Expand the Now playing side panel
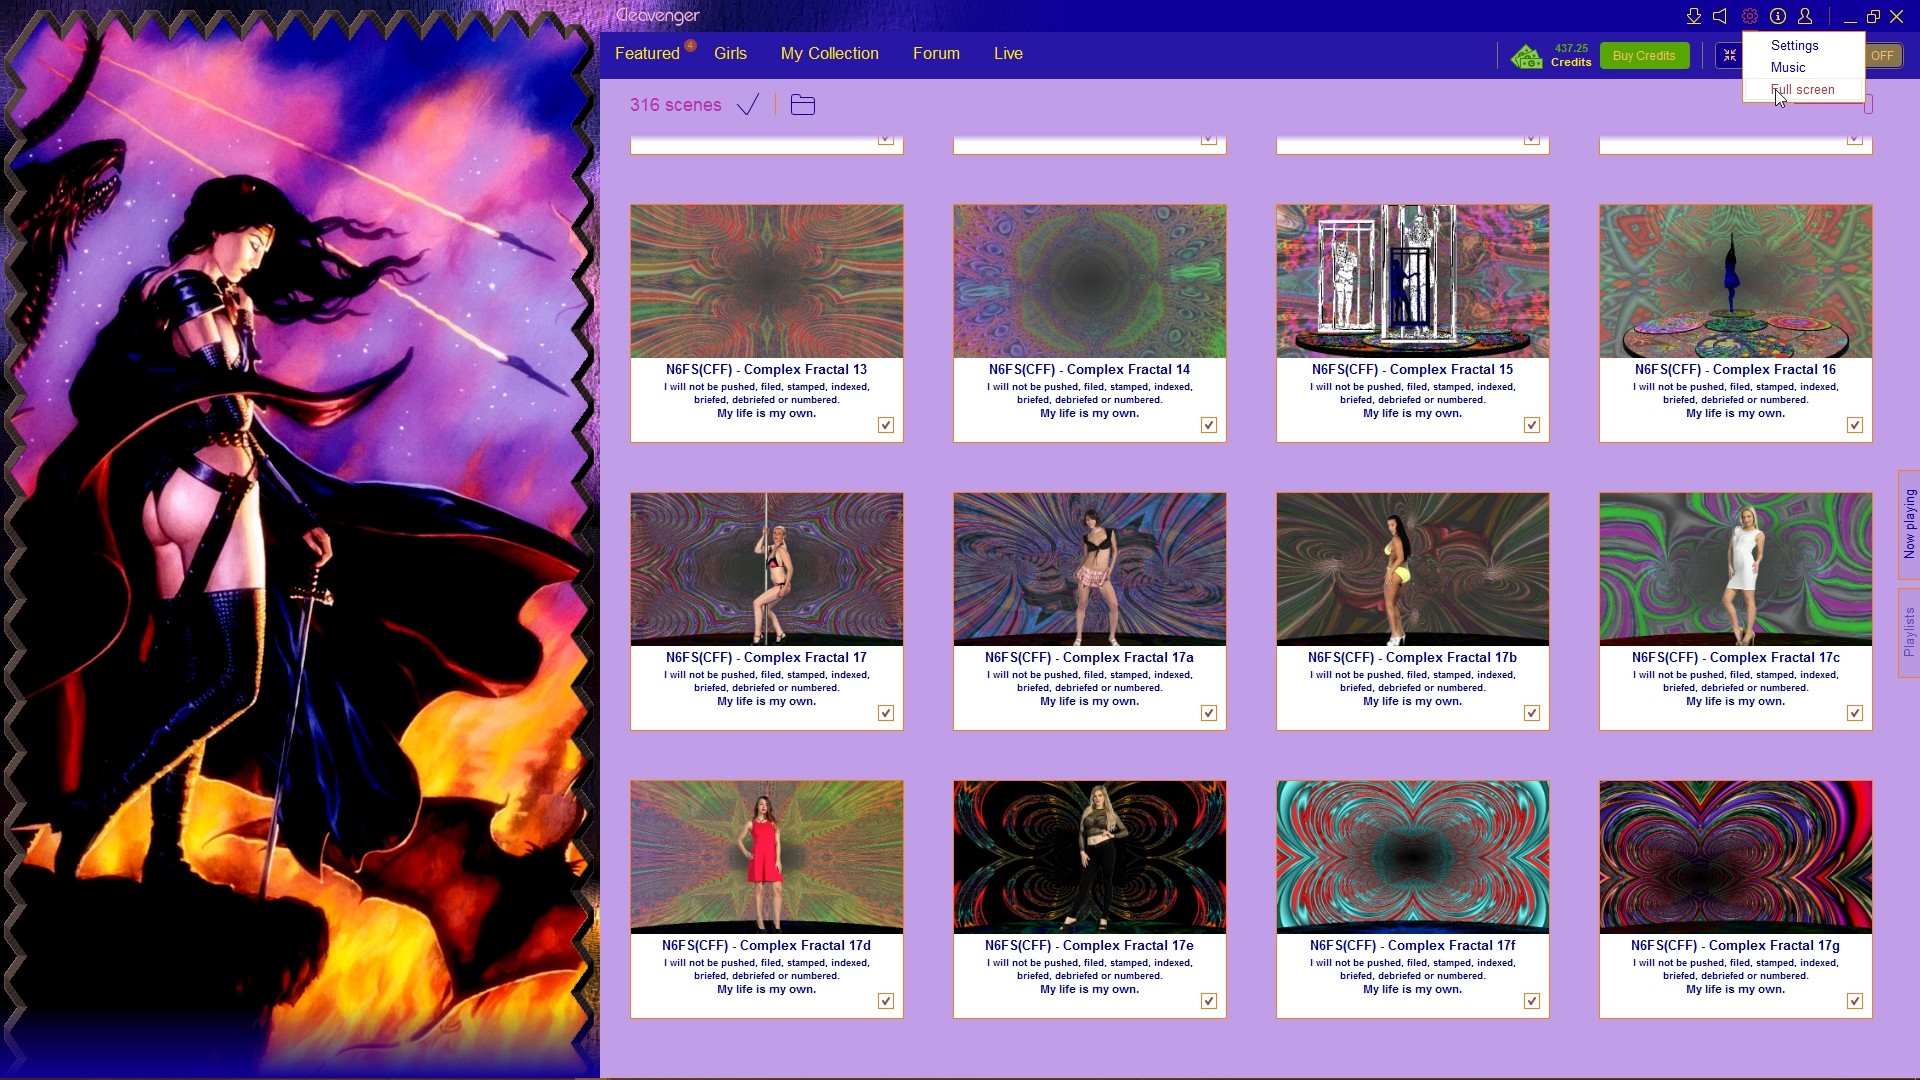Screen dimensions: 1920x1080 1909,524
